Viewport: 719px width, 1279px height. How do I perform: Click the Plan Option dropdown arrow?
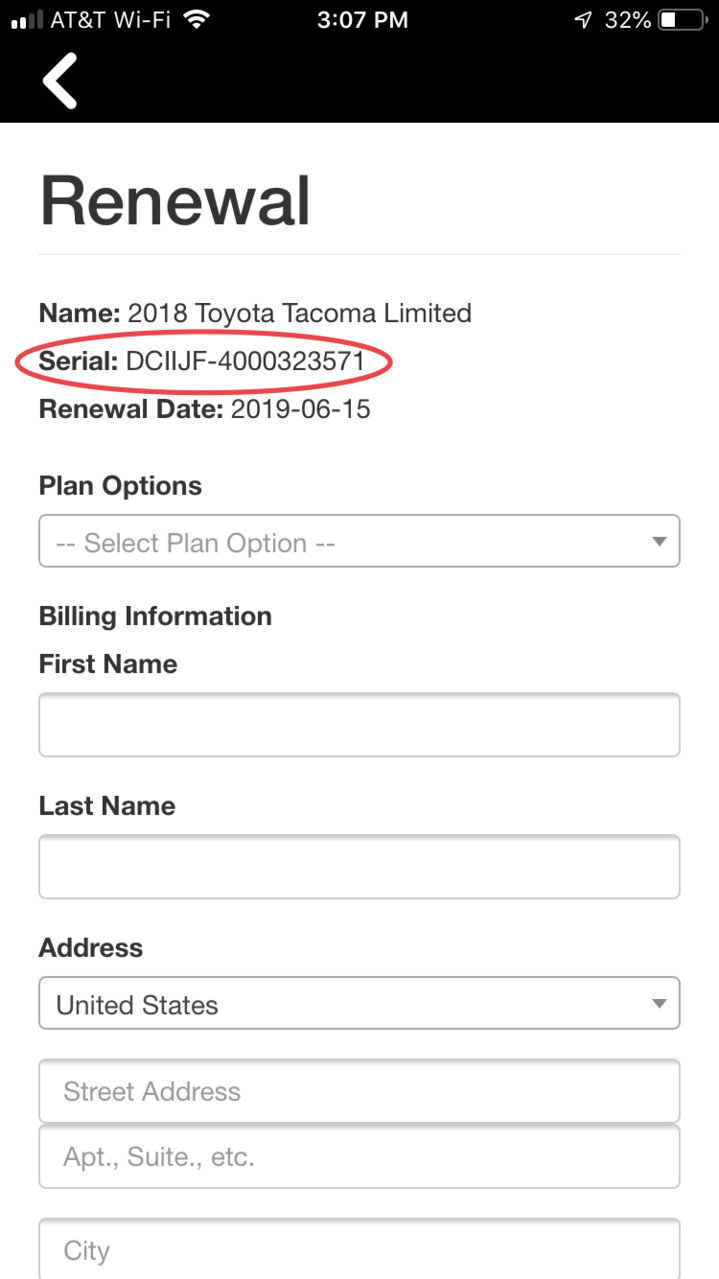[658, 542]
